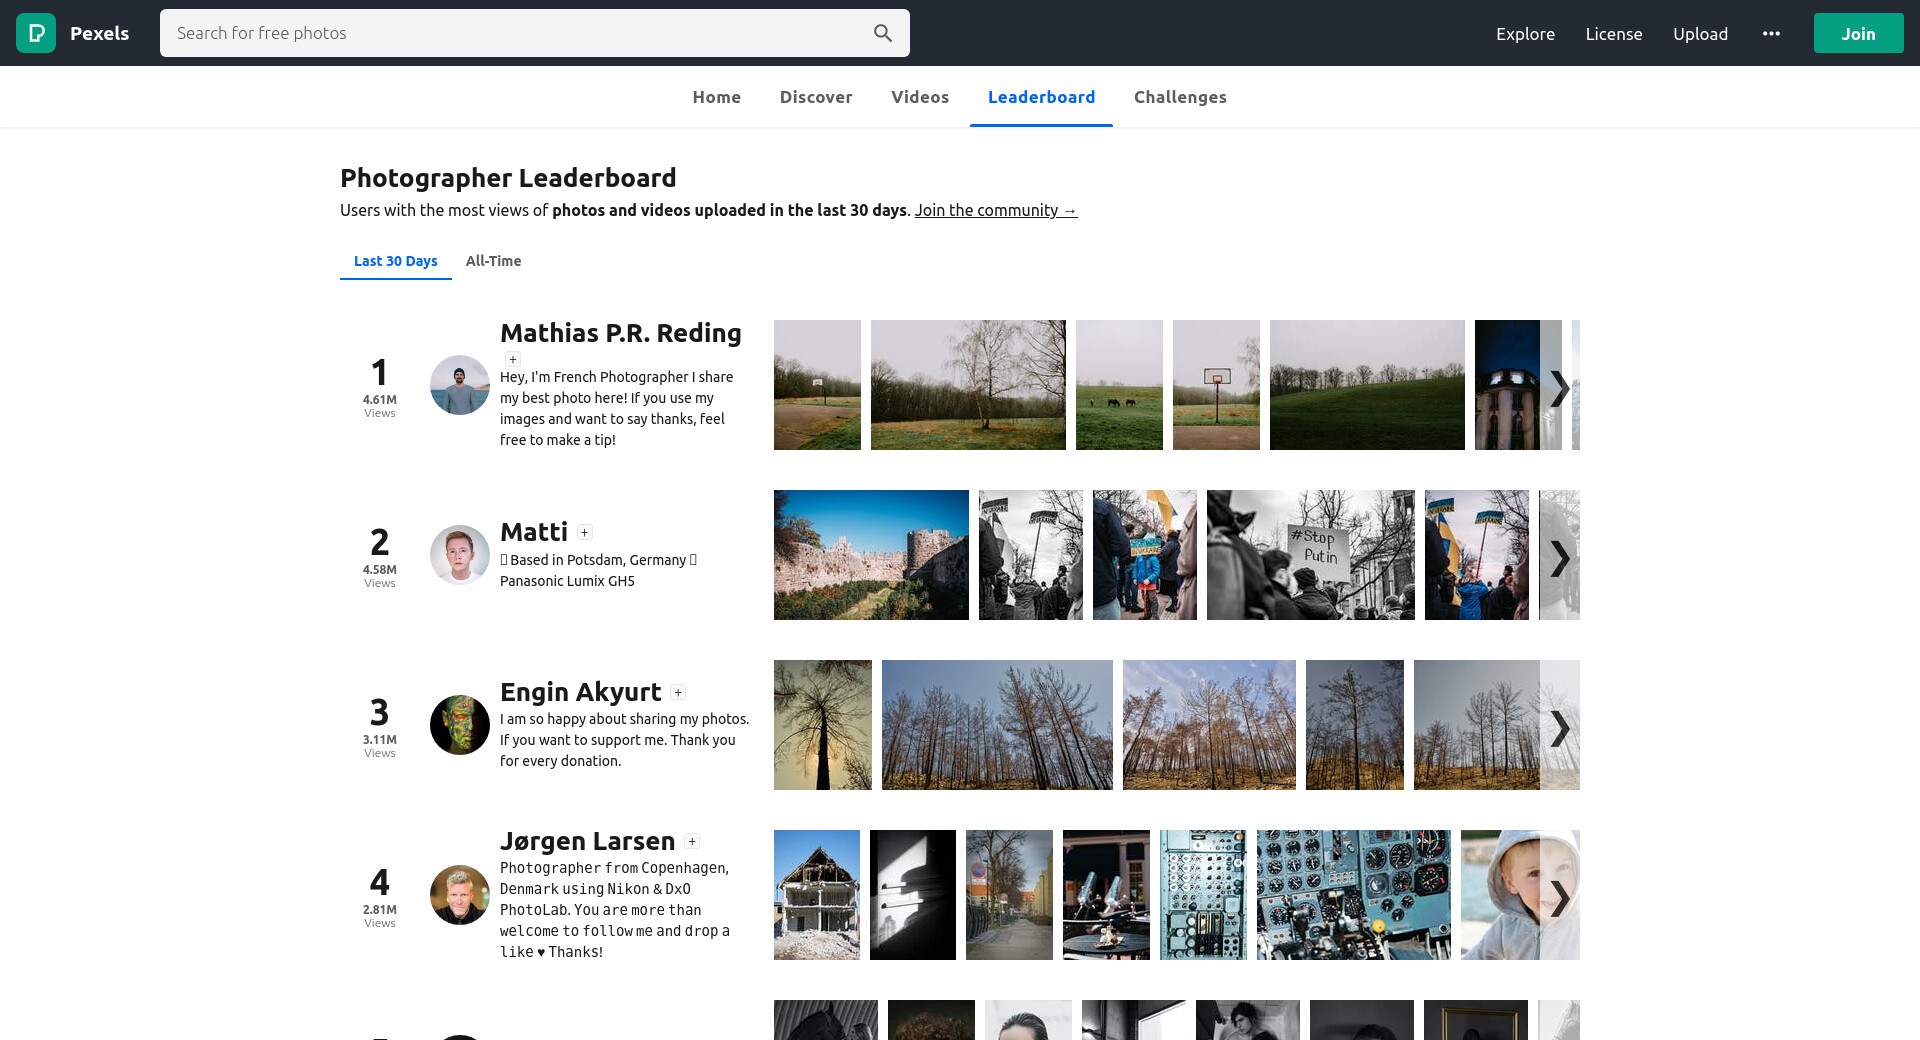Image resolution: width=1920 pixels, height=1040 pixels.
Task: Open Jørgen Larsen's profile avatar
Action: click(459, 895)
